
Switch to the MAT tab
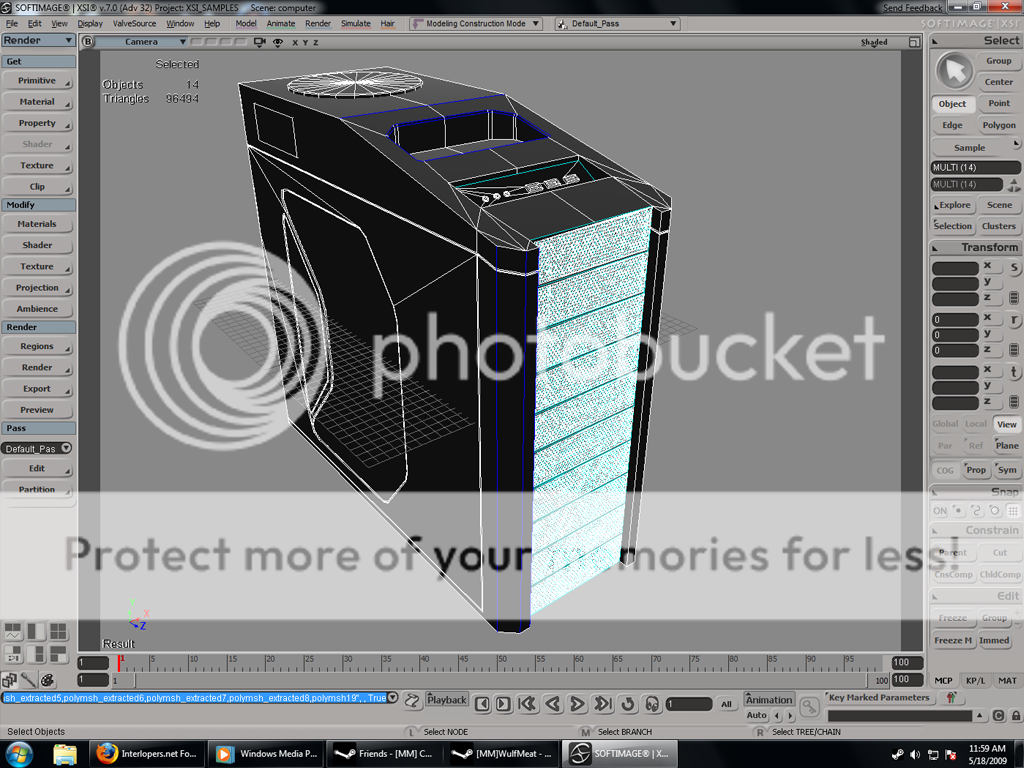1007,680
